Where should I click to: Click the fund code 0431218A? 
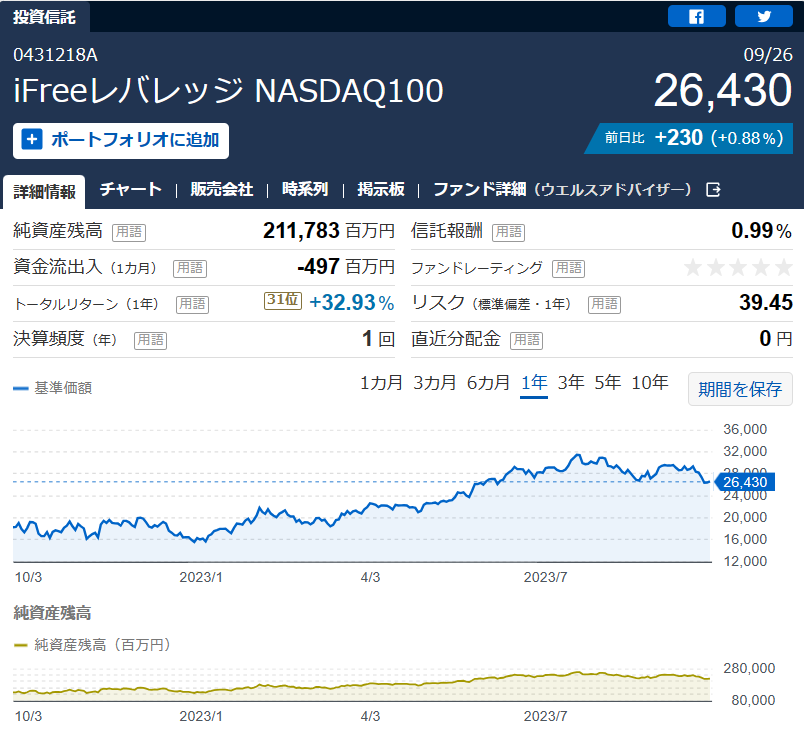pos(55,55)
